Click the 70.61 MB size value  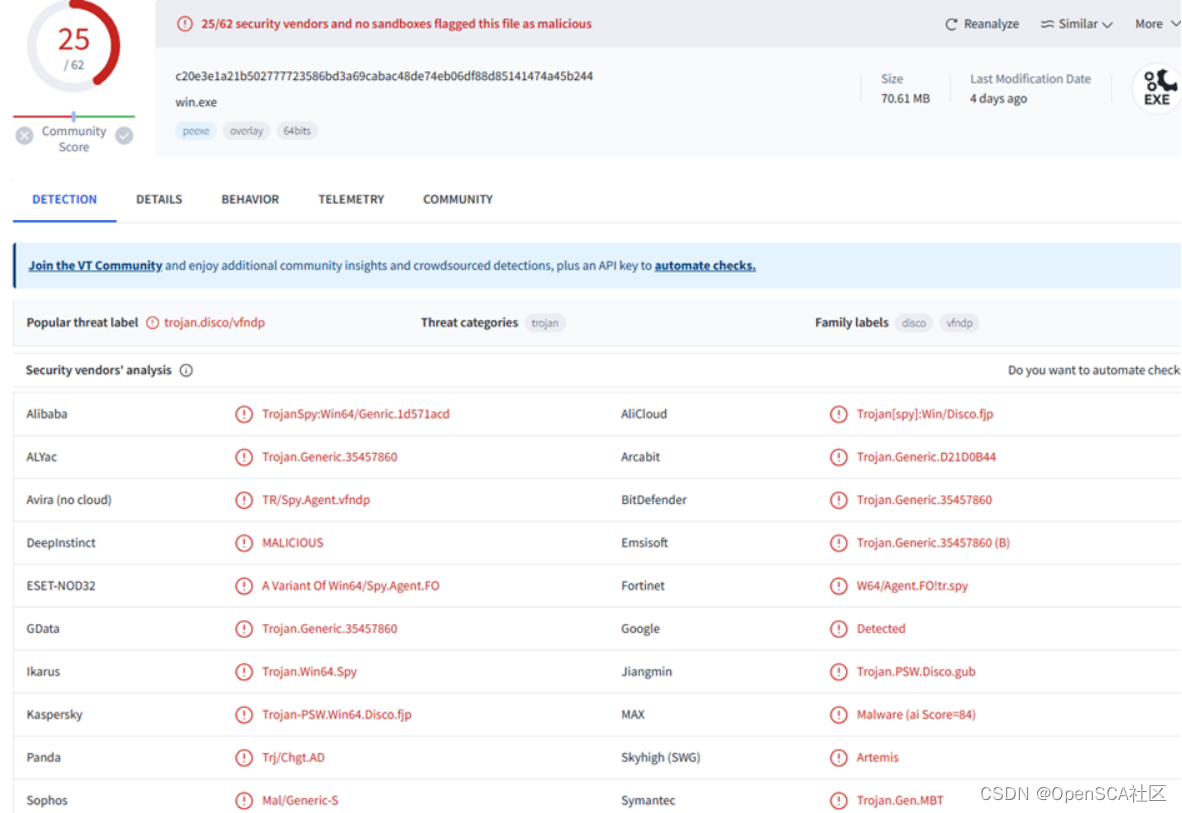point(905,99)
